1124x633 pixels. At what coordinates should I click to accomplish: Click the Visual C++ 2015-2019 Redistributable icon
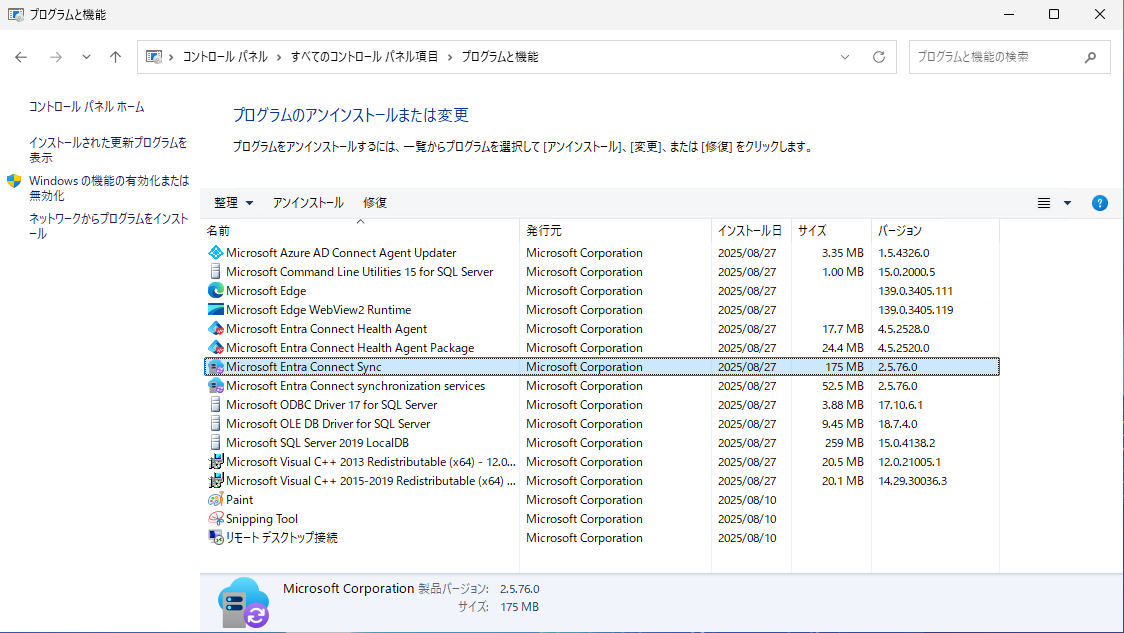(215, 480)
